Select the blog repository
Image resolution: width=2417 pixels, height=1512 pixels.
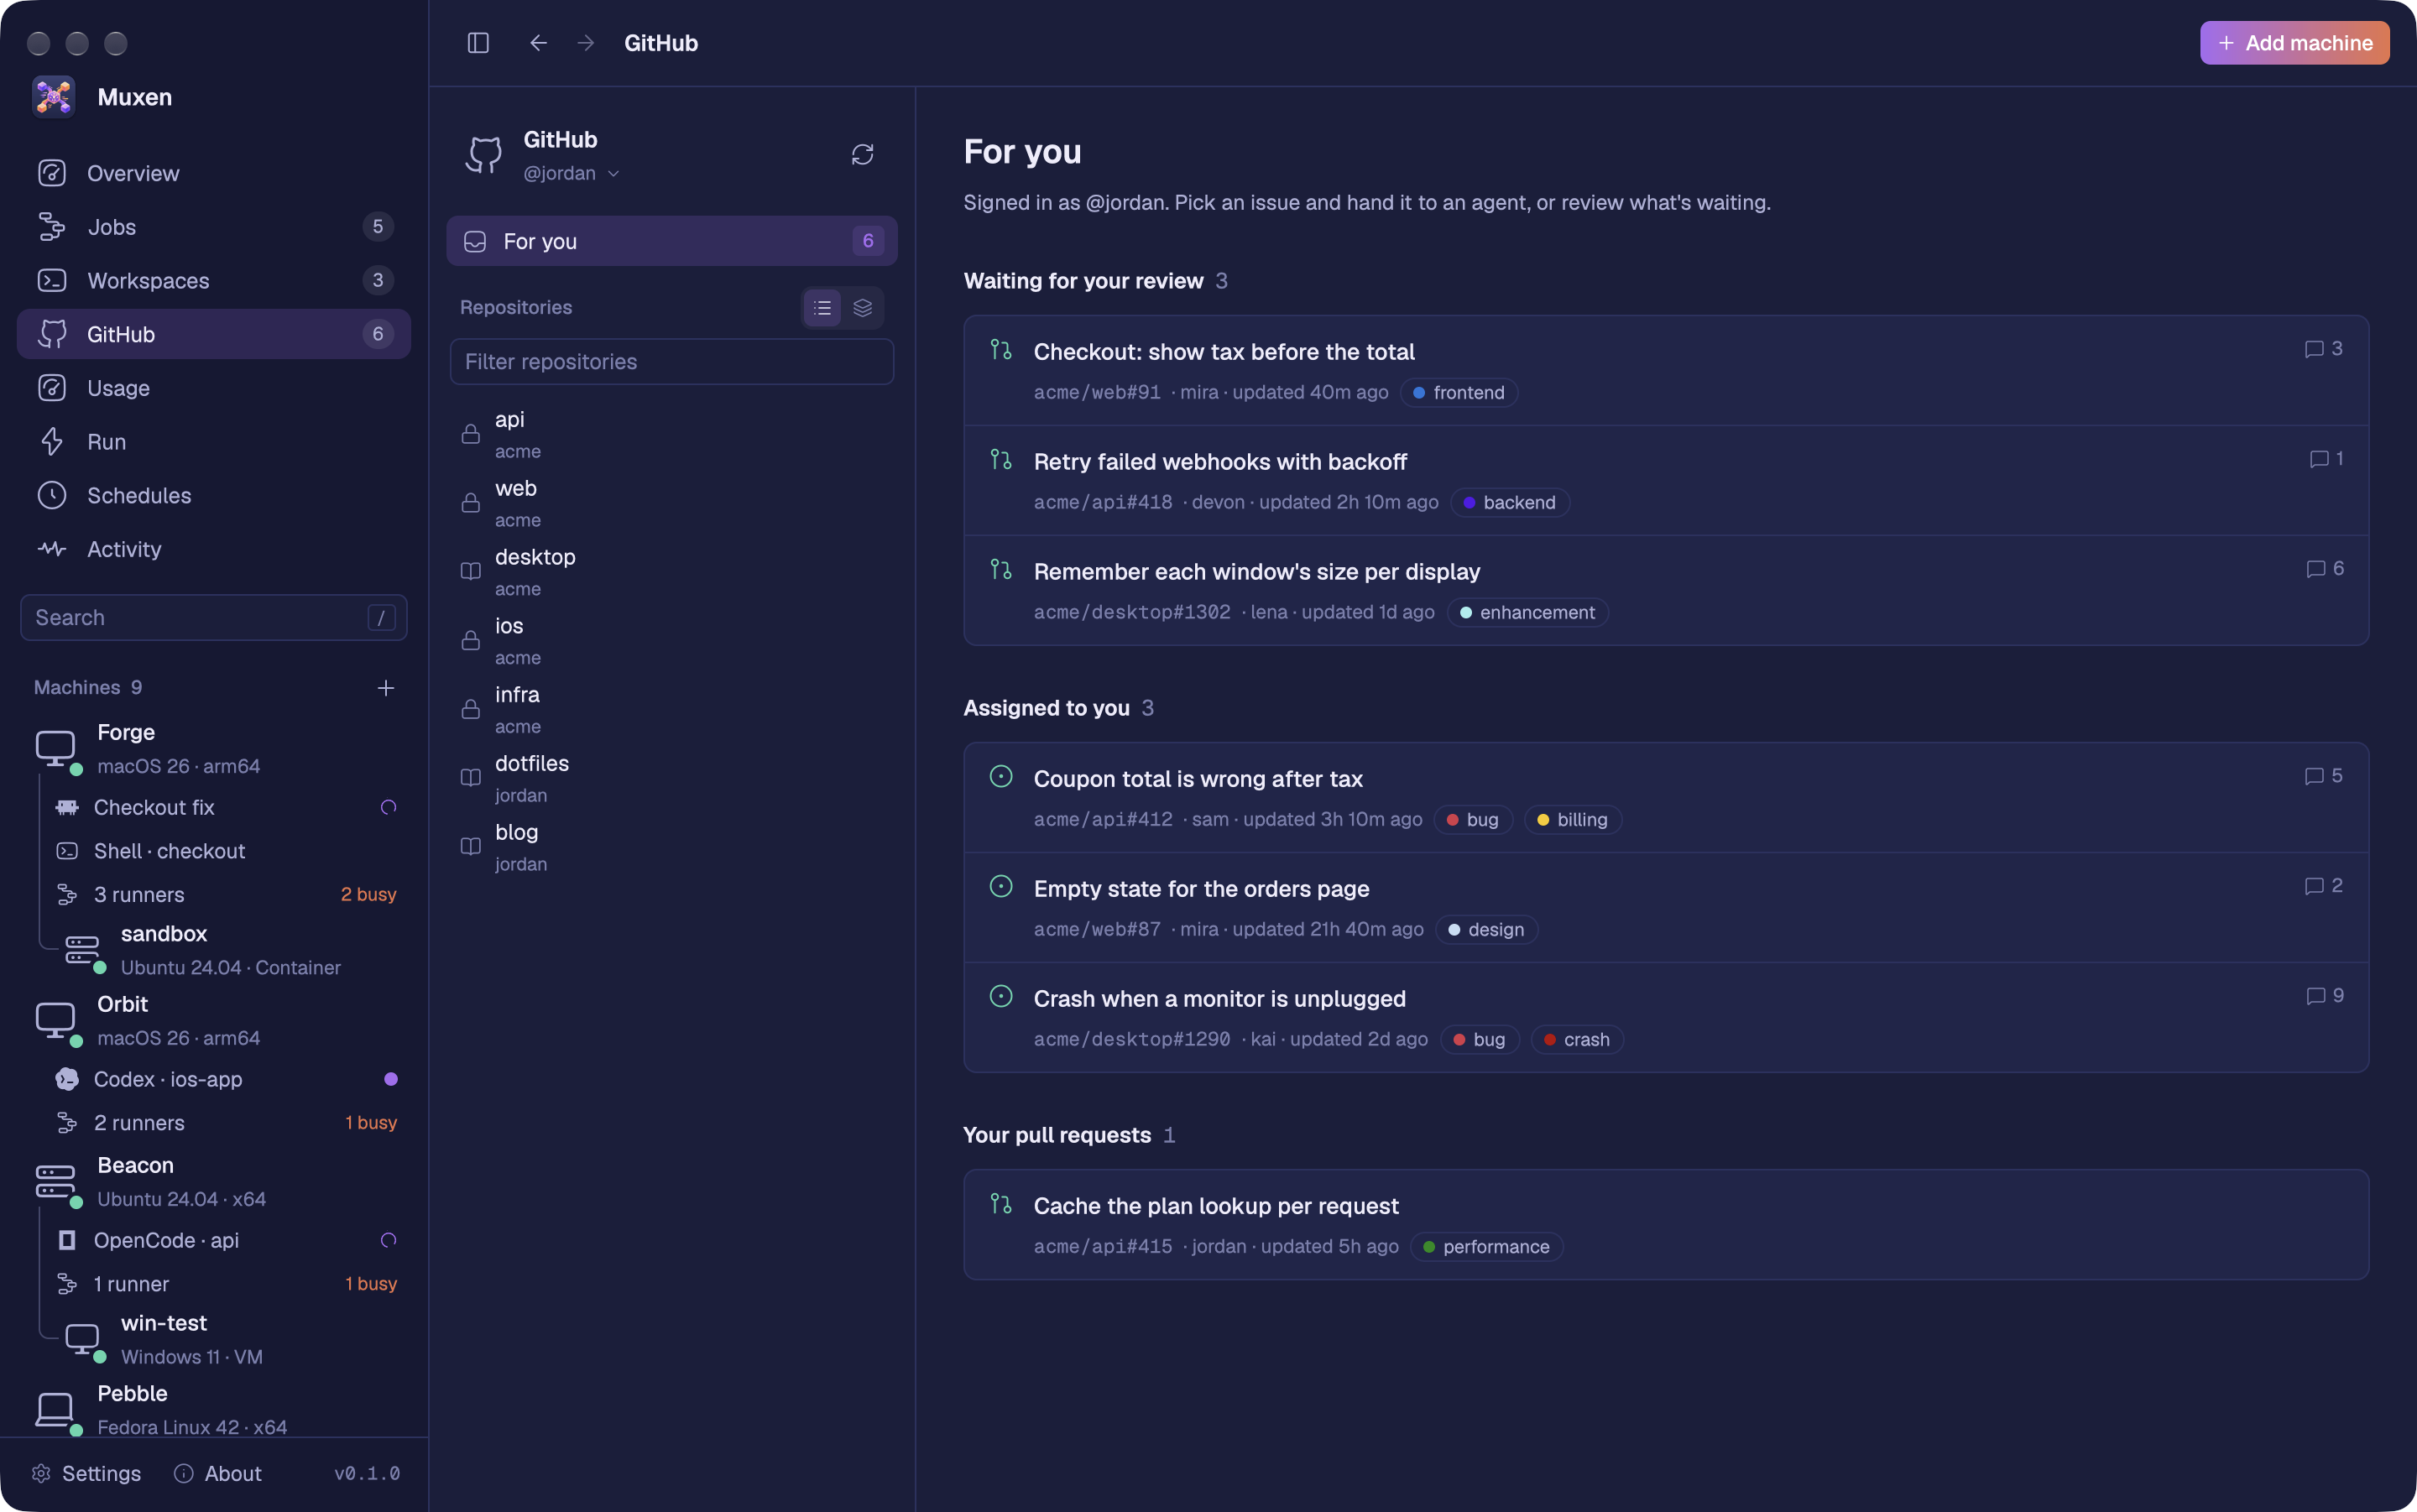coord(672,847)
